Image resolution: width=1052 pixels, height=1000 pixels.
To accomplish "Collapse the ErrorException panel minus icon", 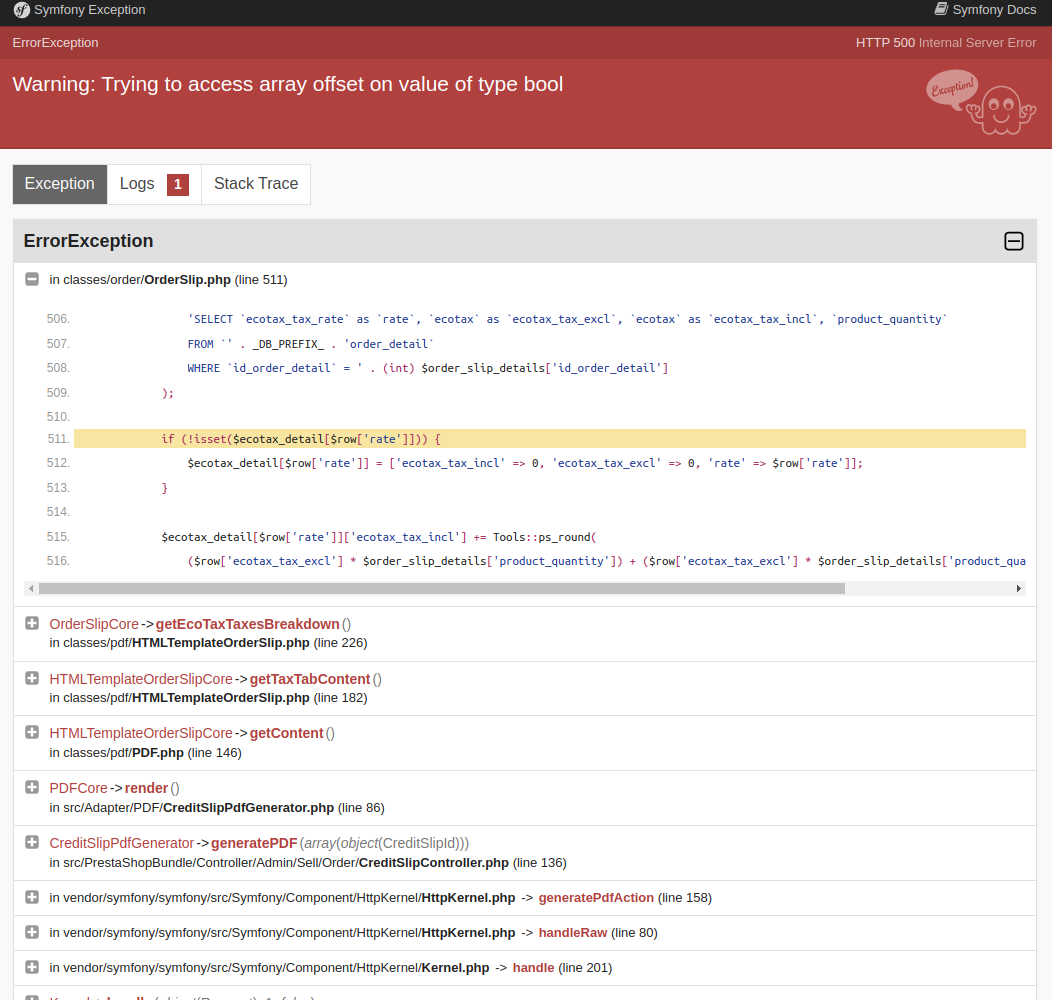I will point(1014,241).
